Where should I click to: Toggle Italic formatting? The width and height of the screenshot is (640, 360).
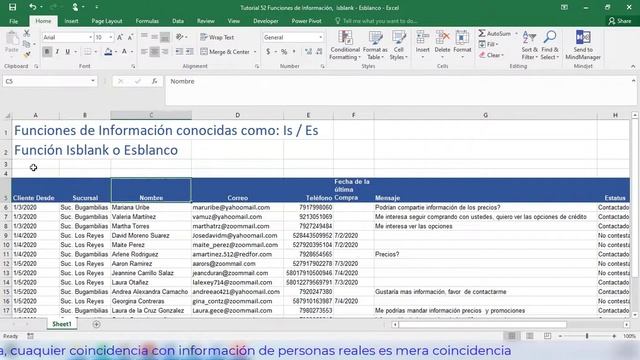[x=57, y=52]
